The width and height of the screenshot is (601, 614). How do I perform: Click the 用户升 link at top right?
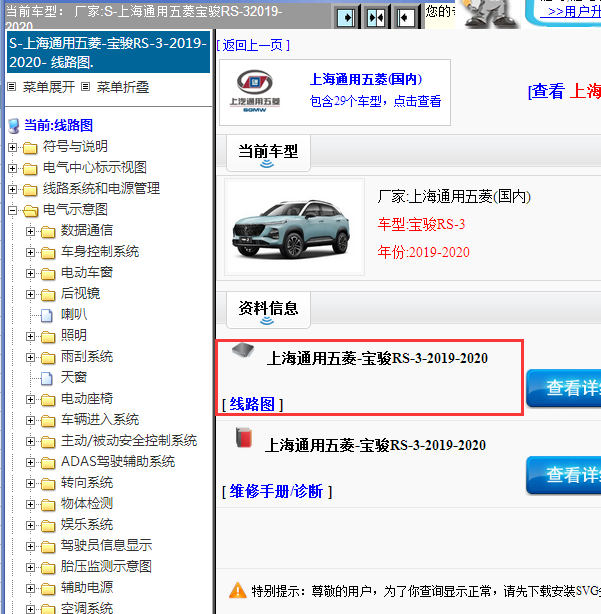coord(570,11)
